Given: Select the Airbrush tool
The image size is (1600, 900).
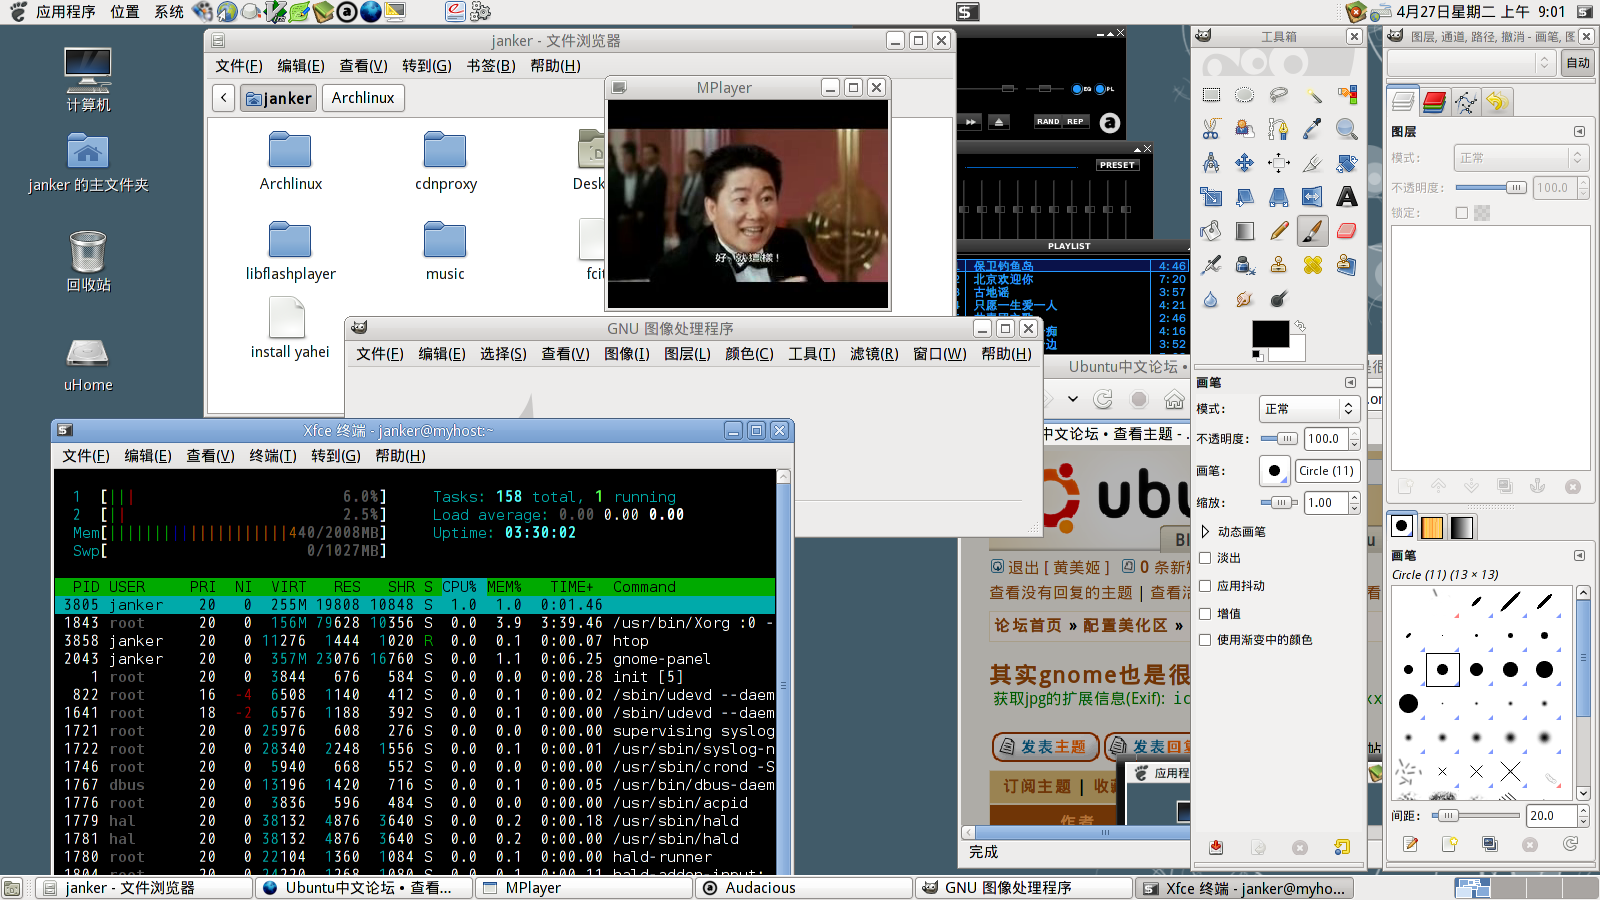Looking at the screenshot, I should 1211,265.
